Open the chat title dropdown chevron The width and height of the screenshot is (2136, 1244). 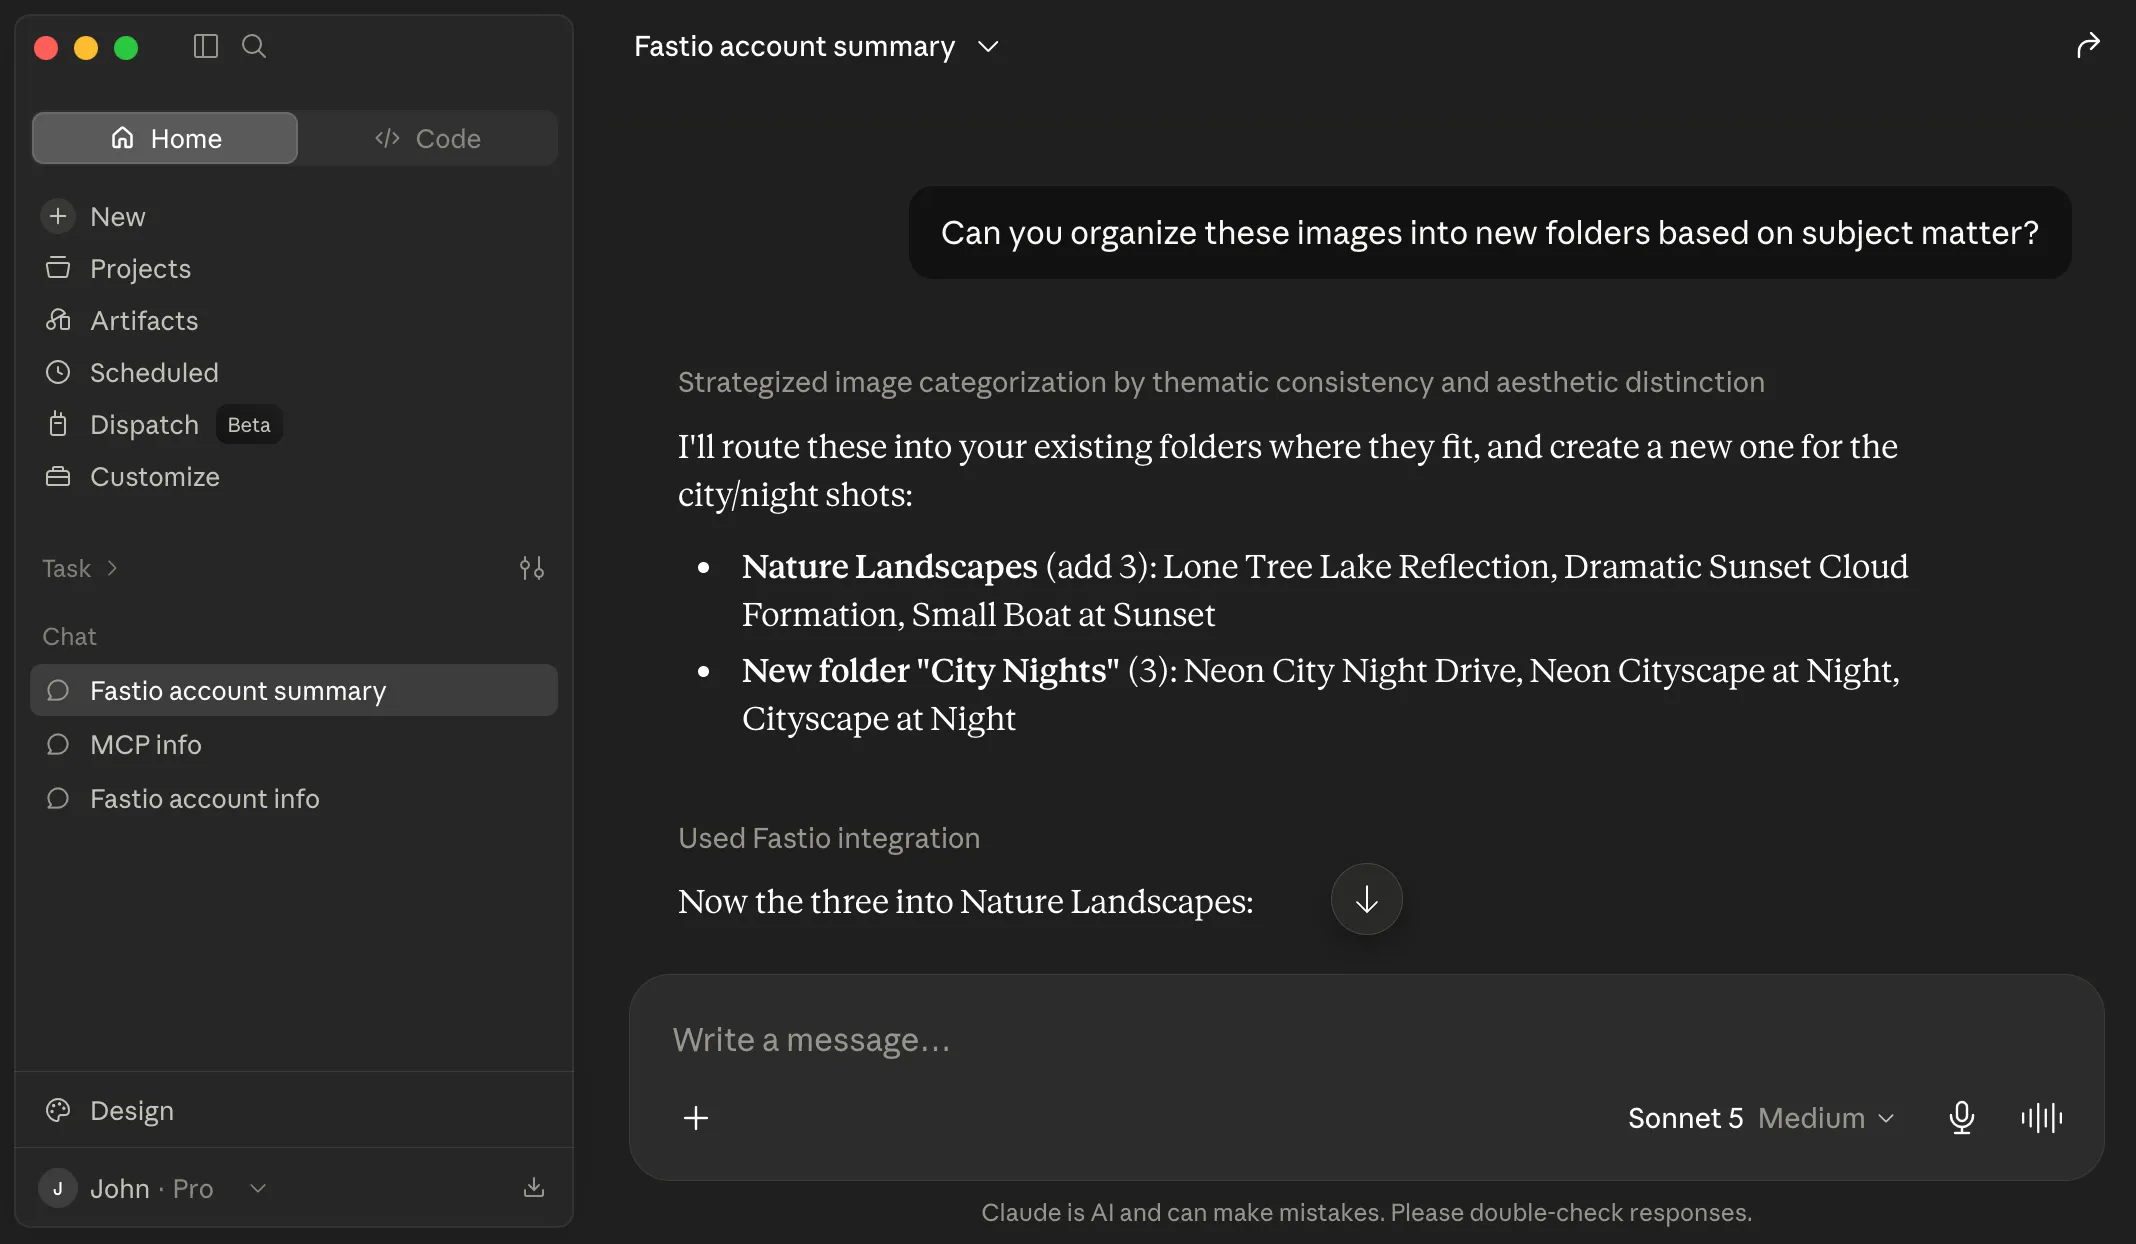tap(988, 46)
